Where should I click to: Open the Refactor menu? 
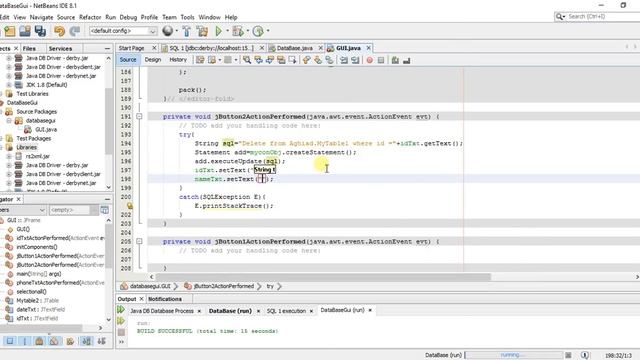coord(90,17)
